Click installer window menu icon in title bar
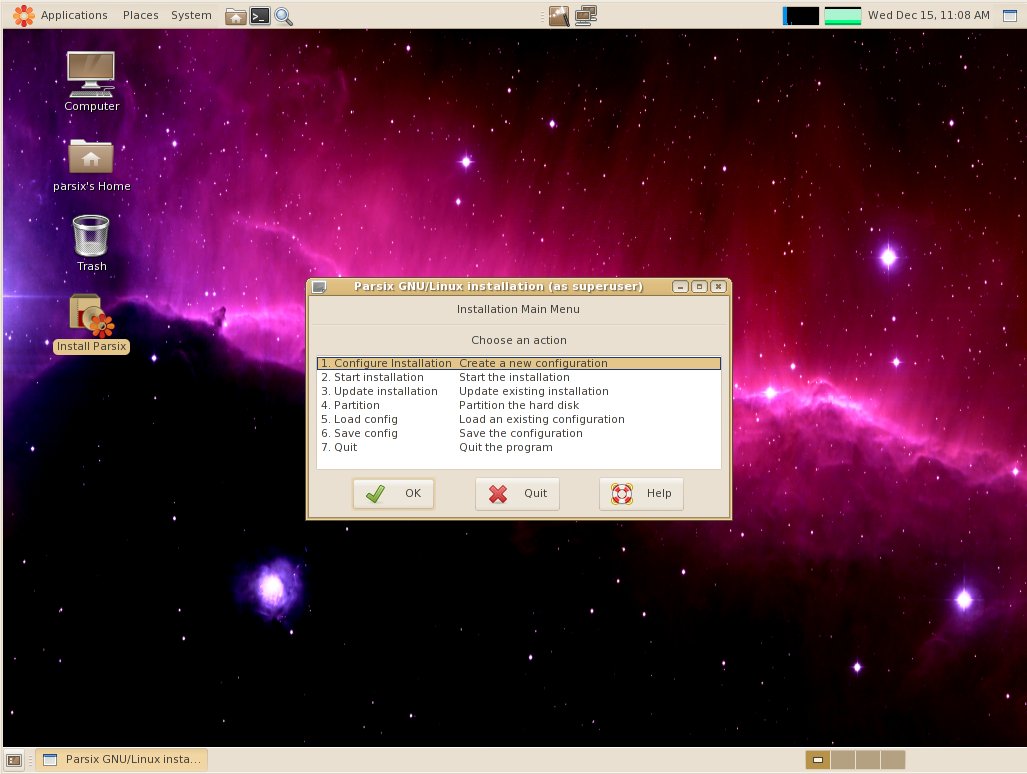This screenshot has height=774, width=1027. [x=319, y=287]
